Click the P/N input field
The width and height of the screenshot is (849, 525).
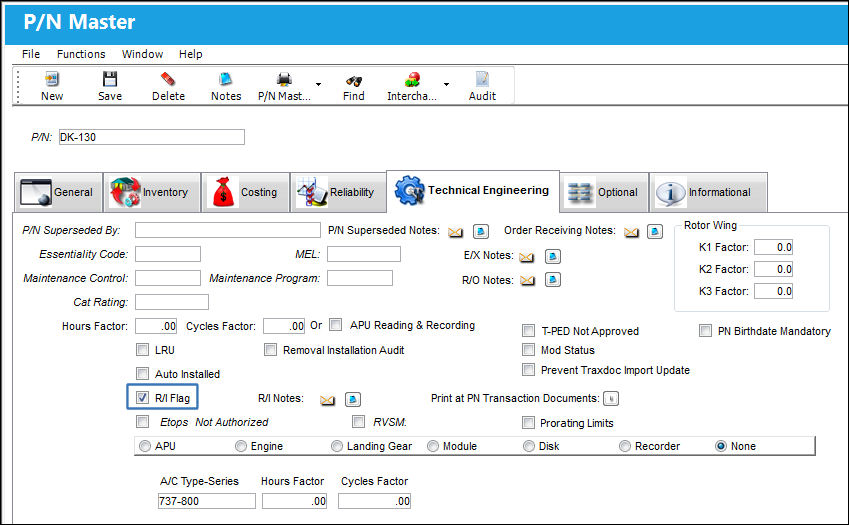[x=152, y=137]
